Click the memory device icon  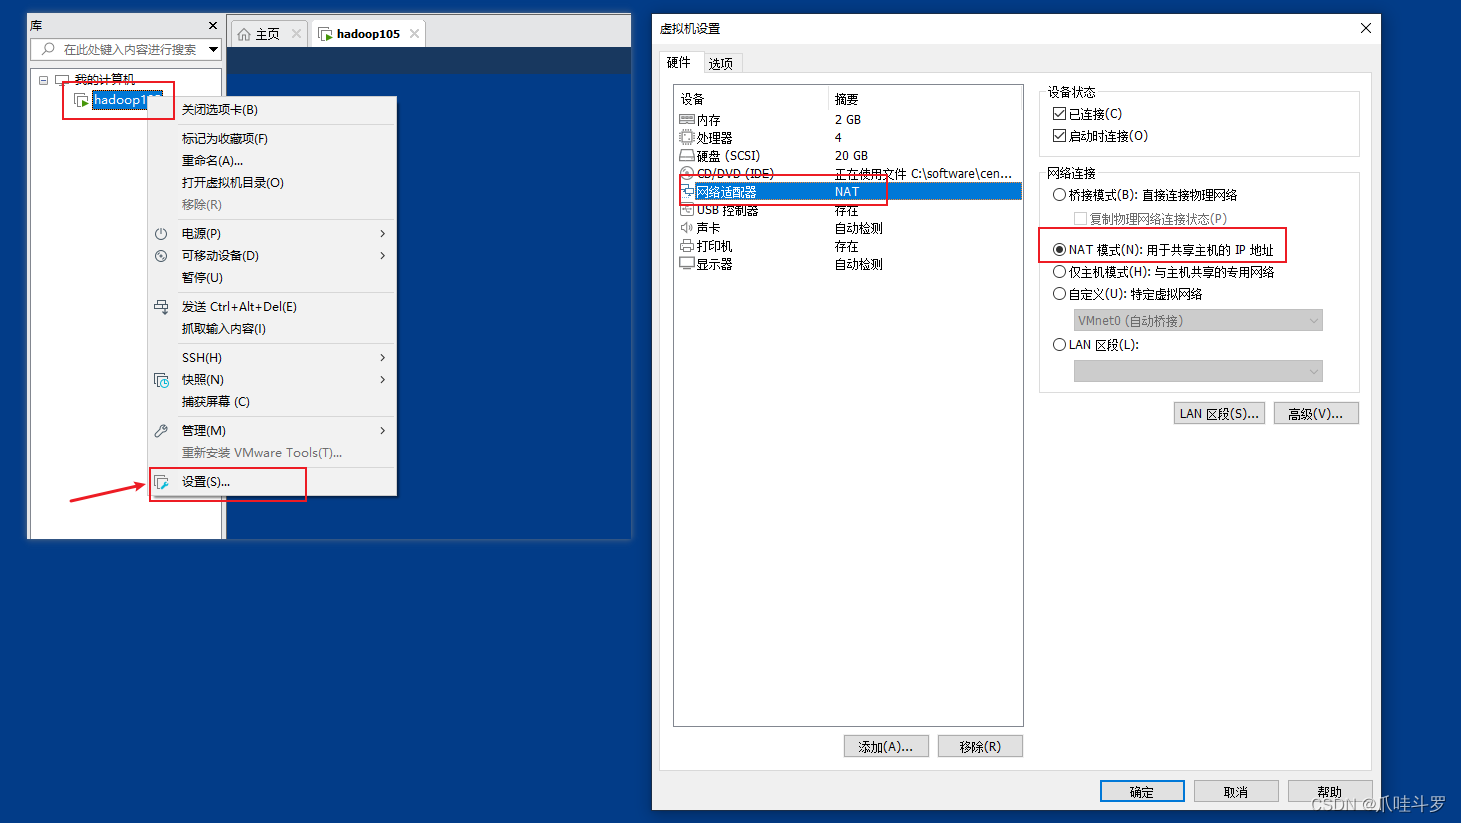pyautogui.click(x=687, y=119)
